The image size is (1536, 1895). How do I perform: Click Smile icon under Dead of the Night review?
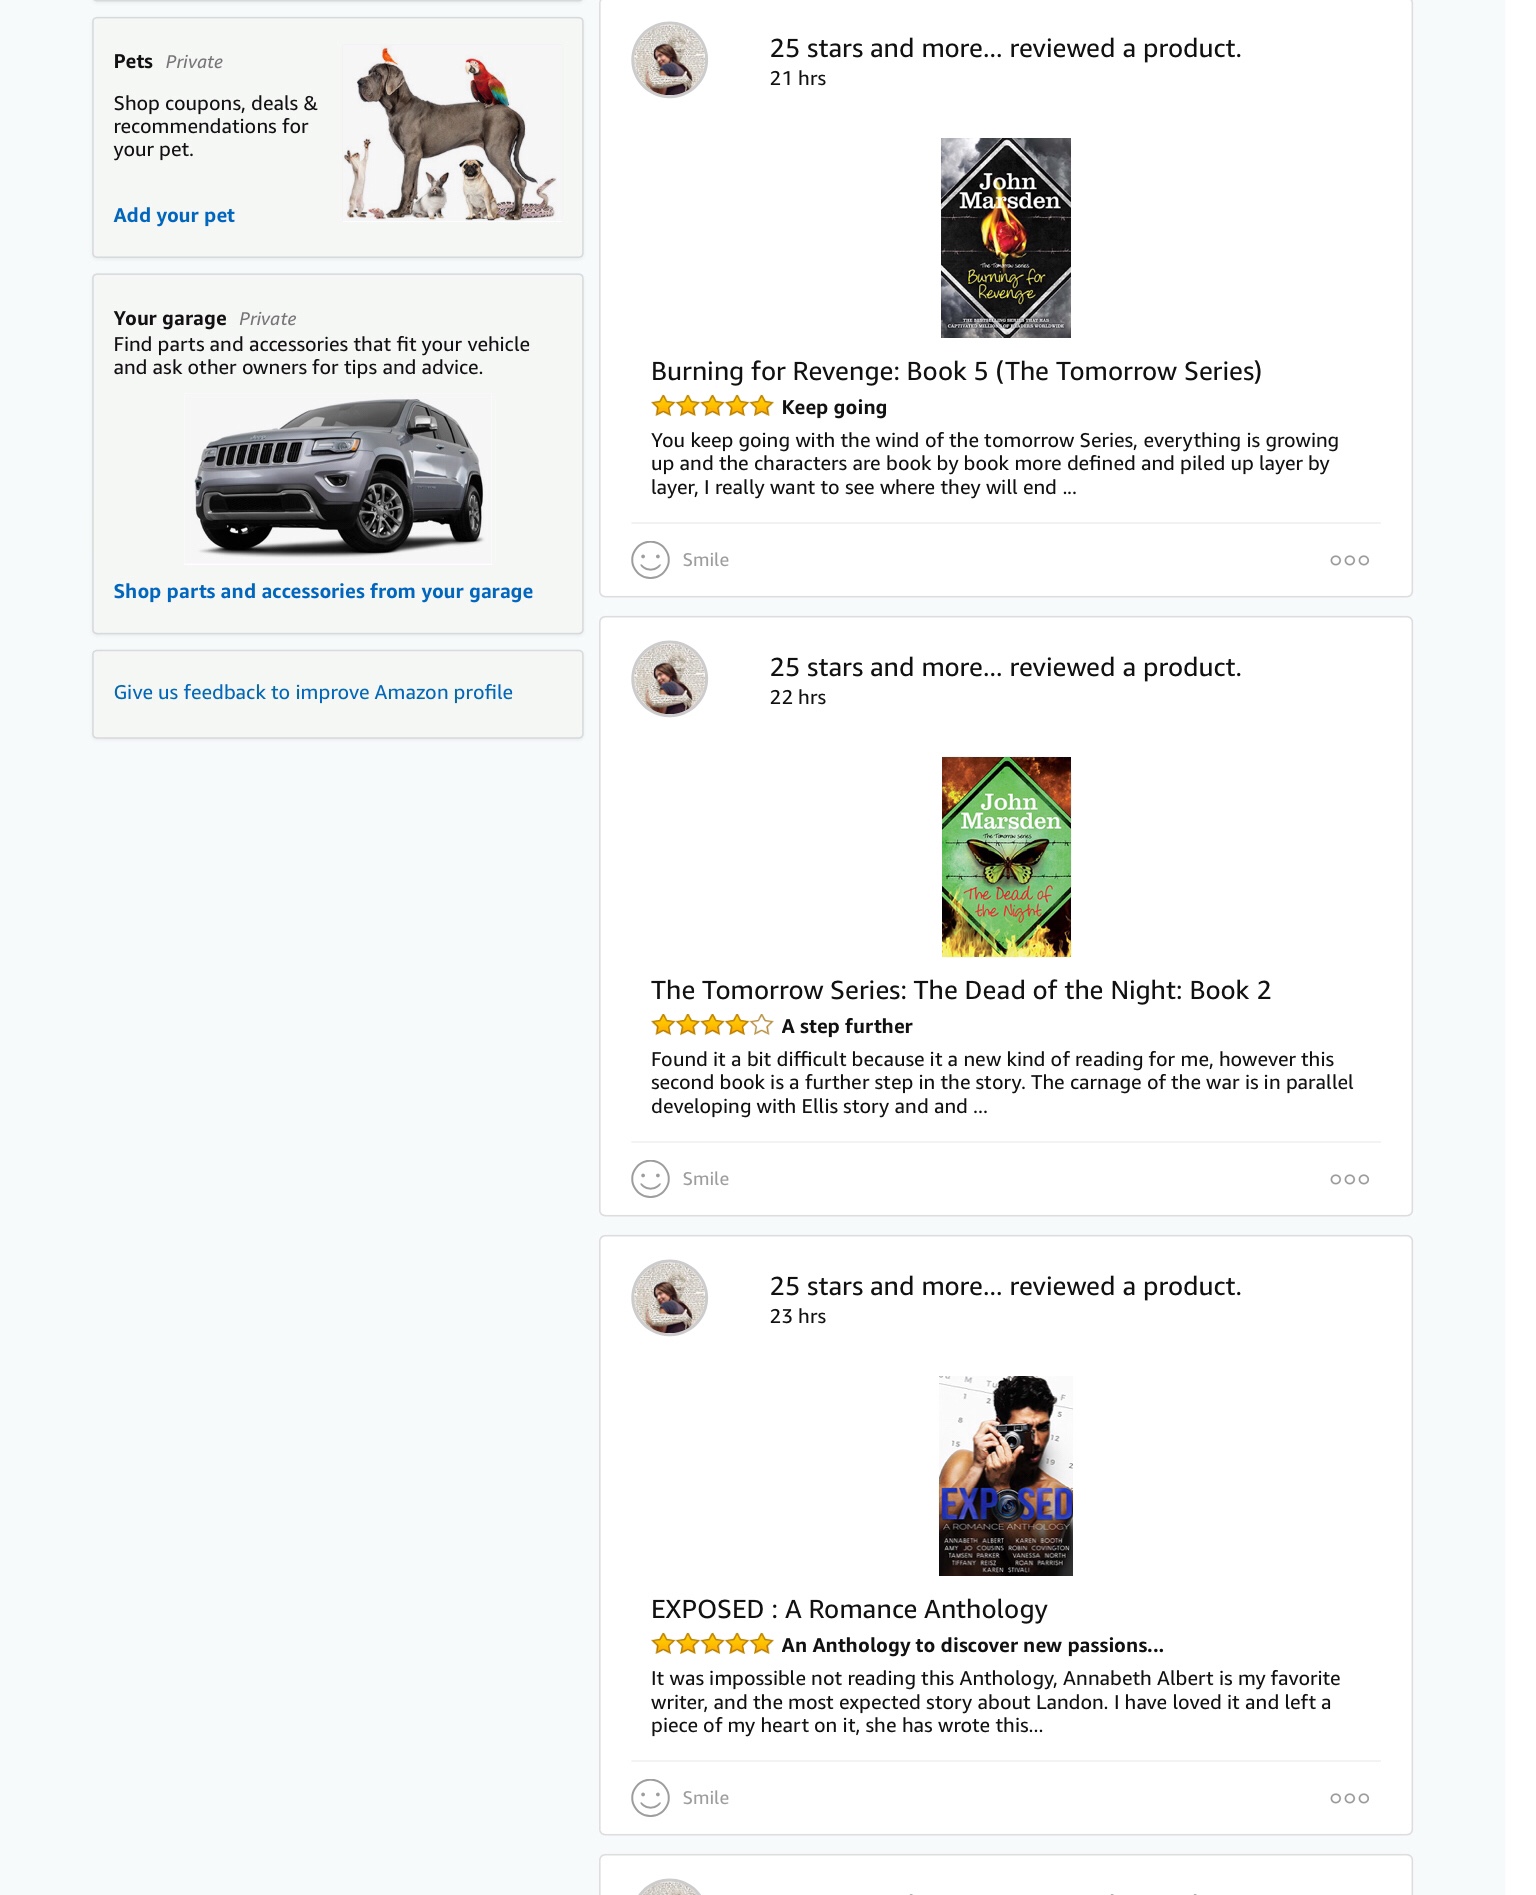point(650,1179)
